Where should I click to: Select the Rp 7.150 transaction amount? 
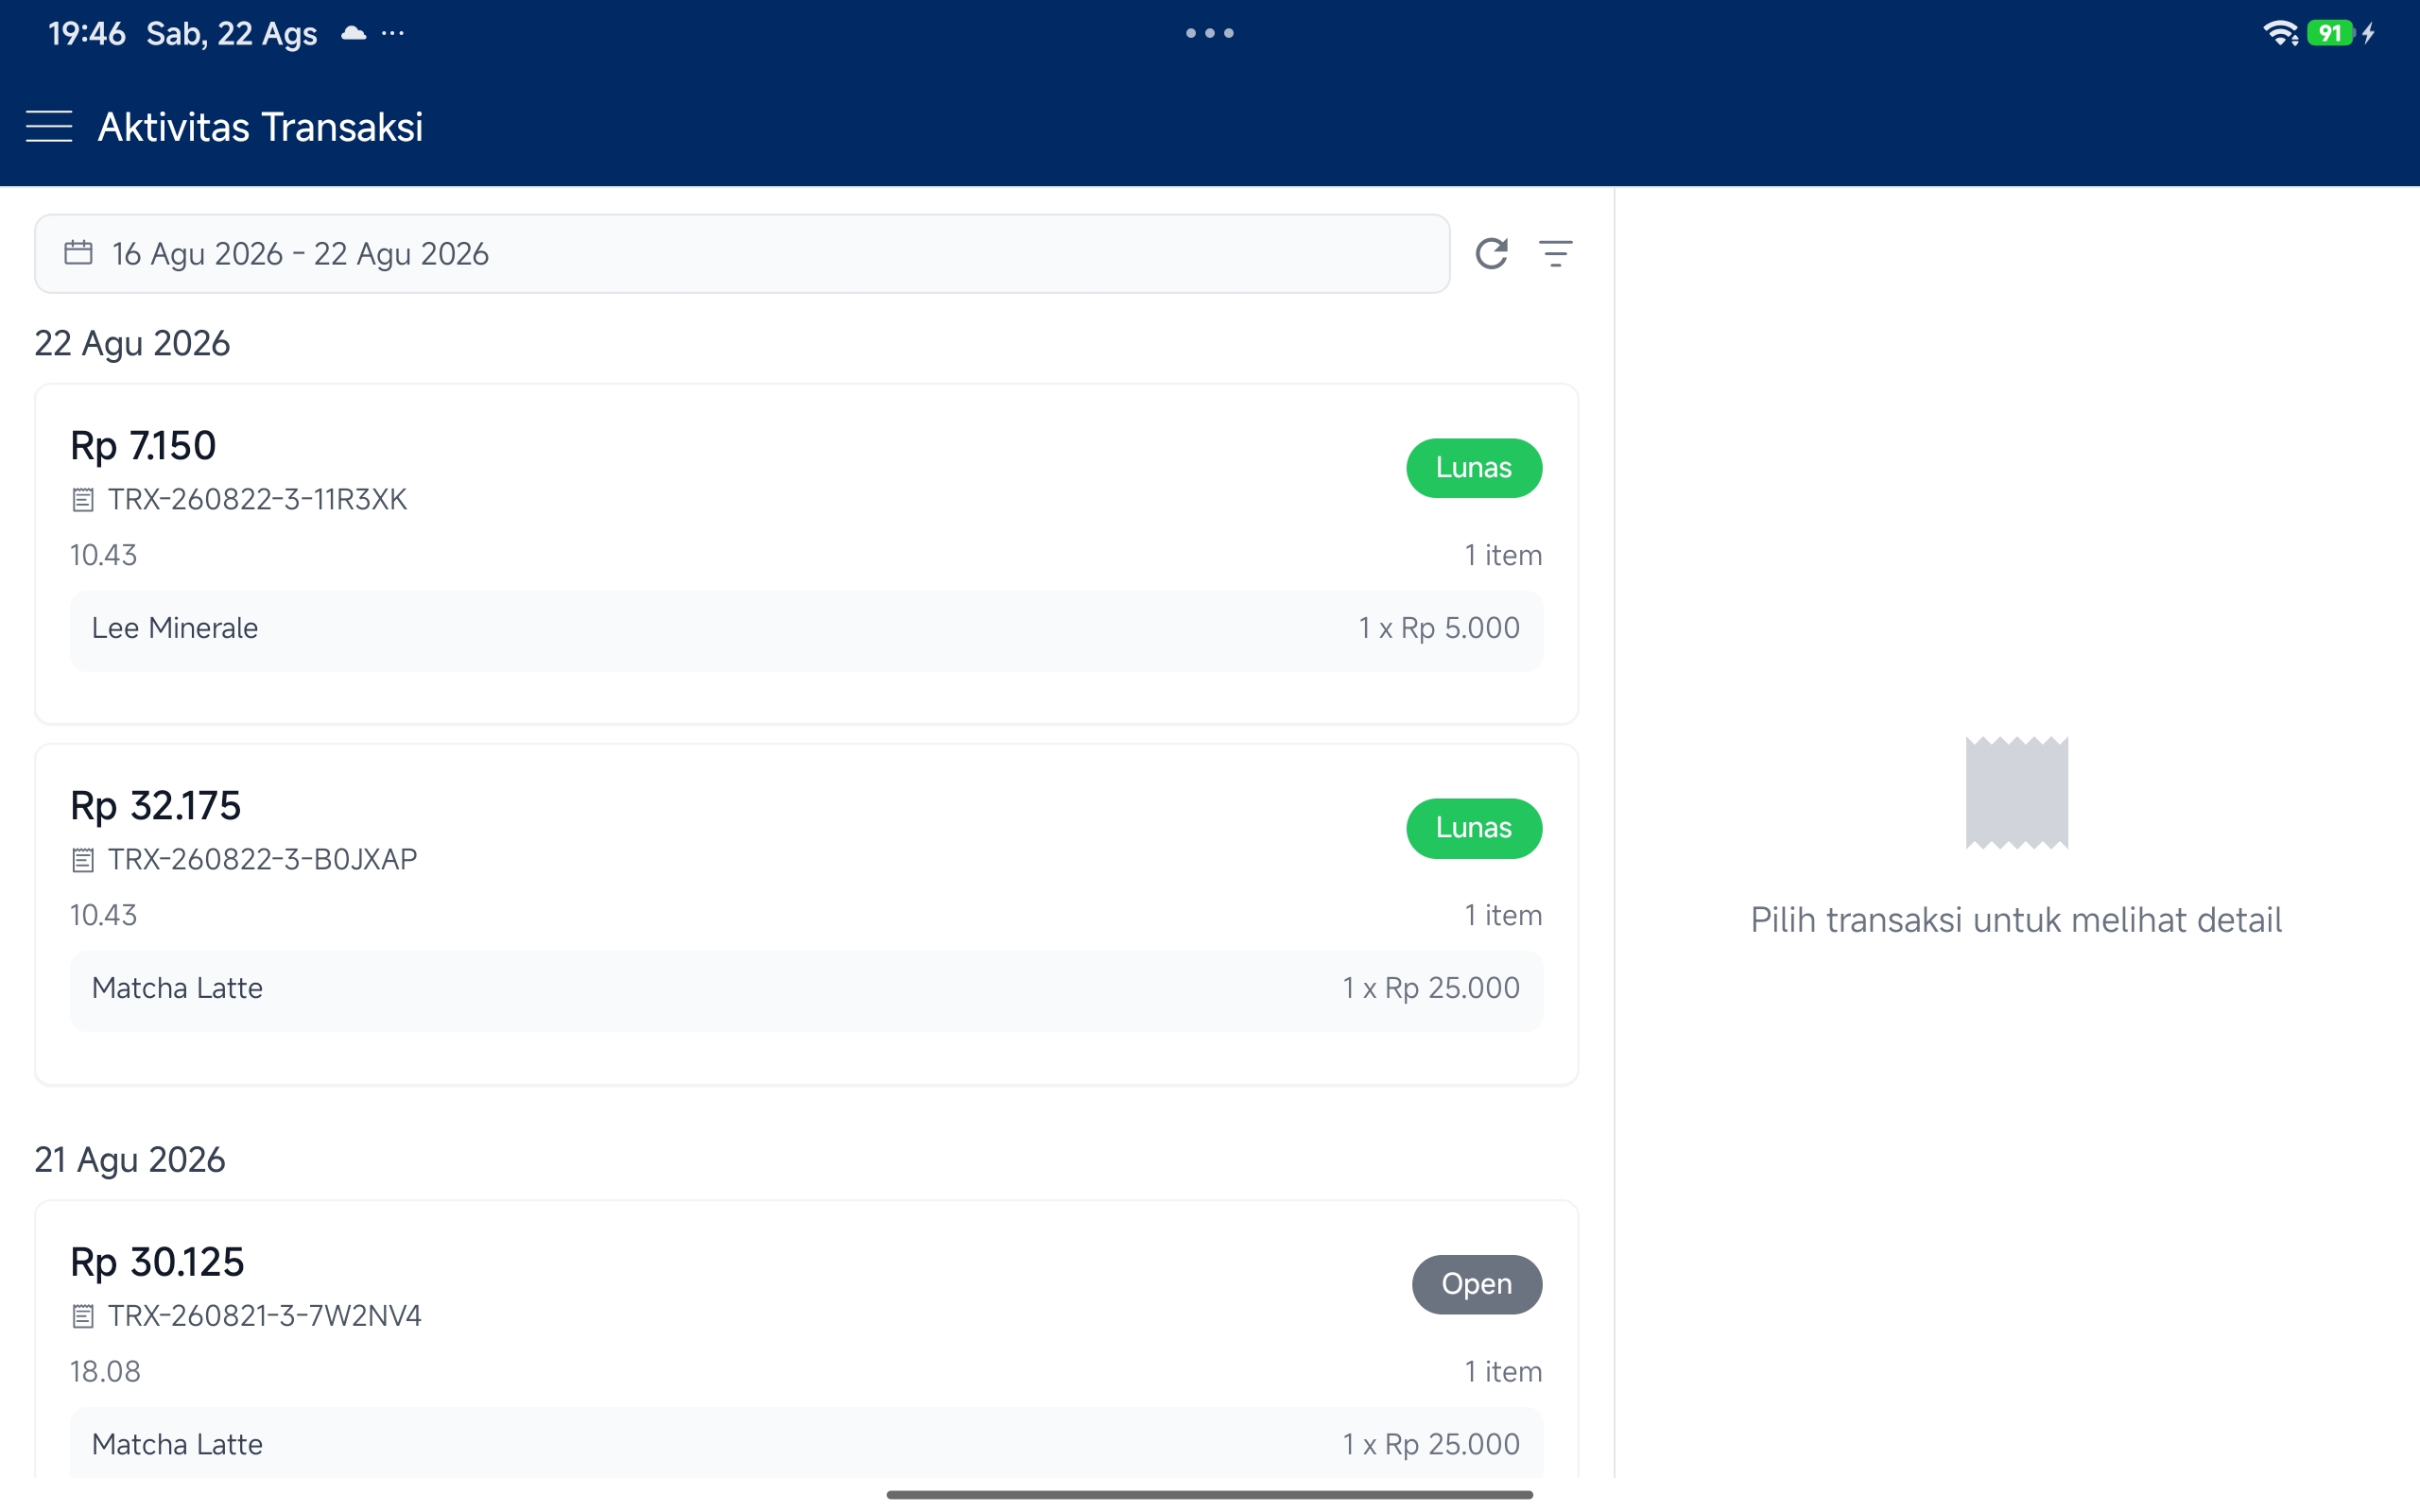[143, 446]
